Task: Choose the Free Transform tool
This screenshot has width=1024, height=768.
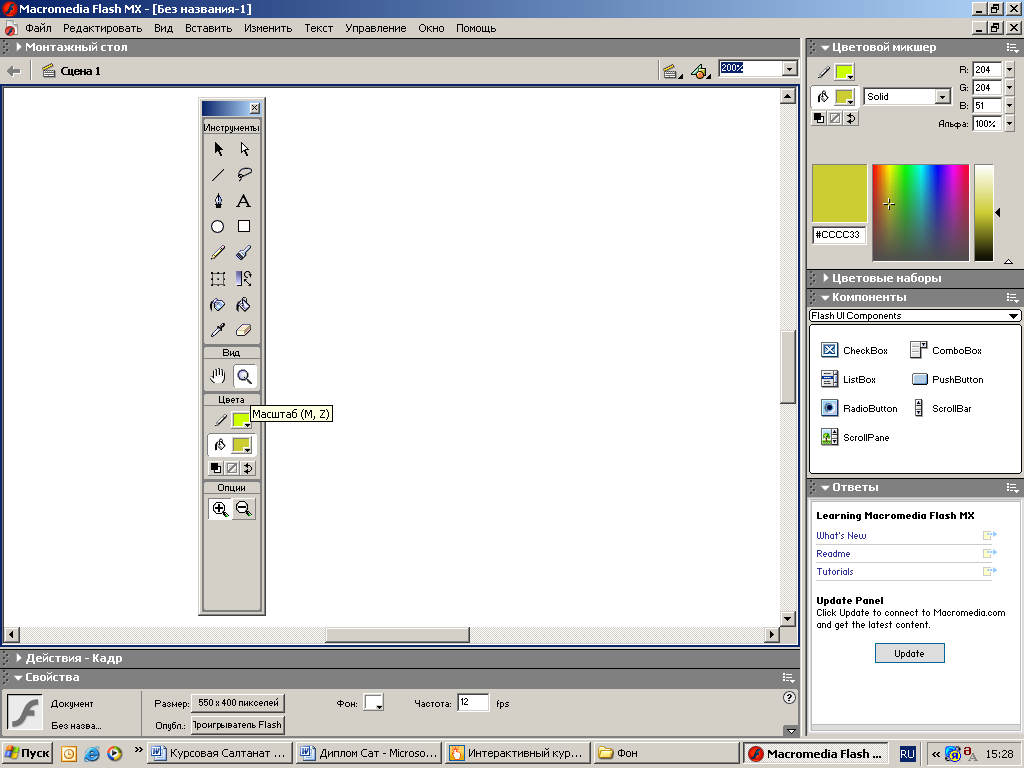Action: (218, 279)
